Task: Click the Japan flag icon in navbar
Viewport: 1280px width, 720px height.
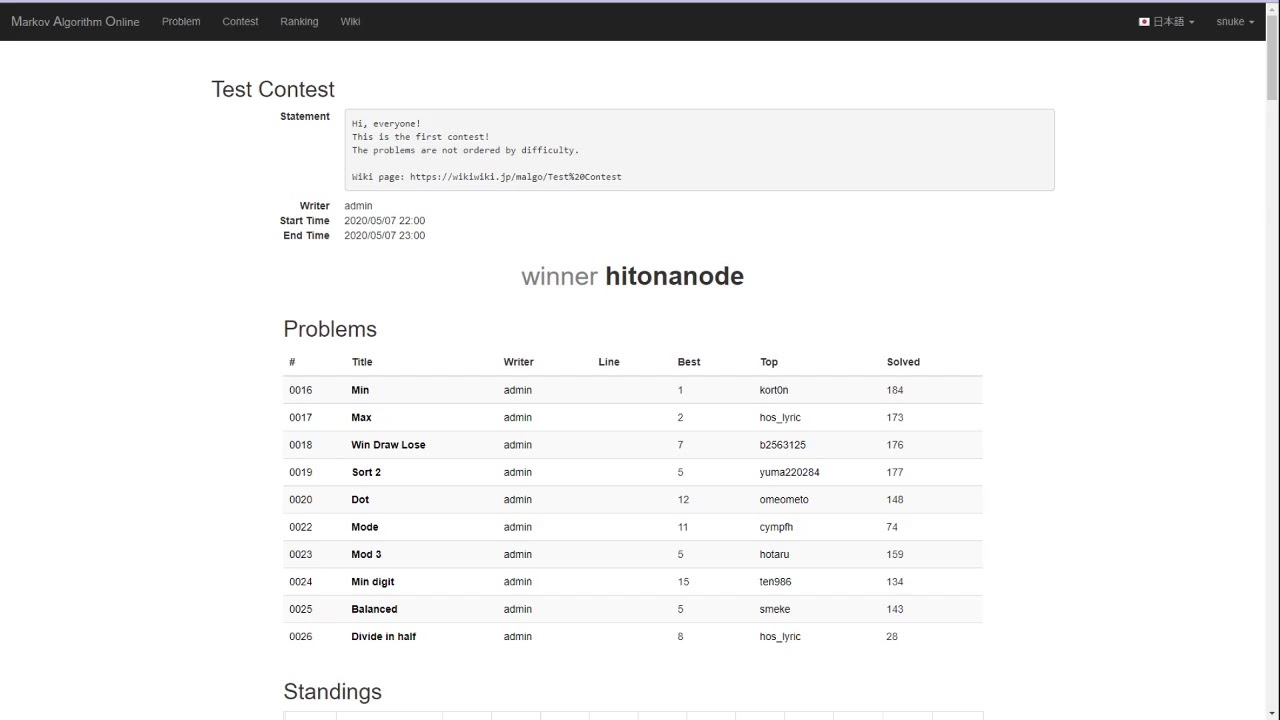Action: tap(1144, 21)
